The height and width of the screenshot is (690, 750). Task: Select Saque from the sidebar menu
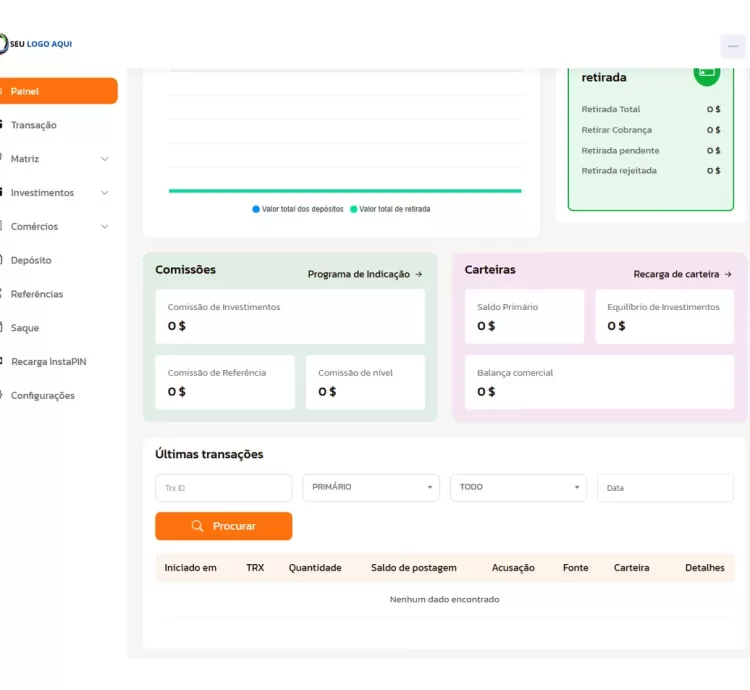[x=25, y=328]
